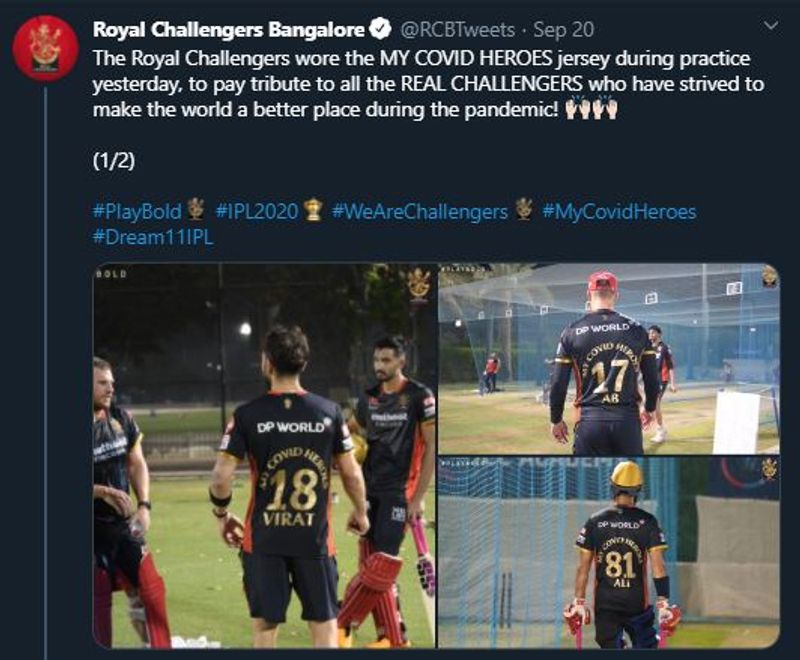
Task: Expand the tweet options chevron menu
Action: [x=771, y=26]
